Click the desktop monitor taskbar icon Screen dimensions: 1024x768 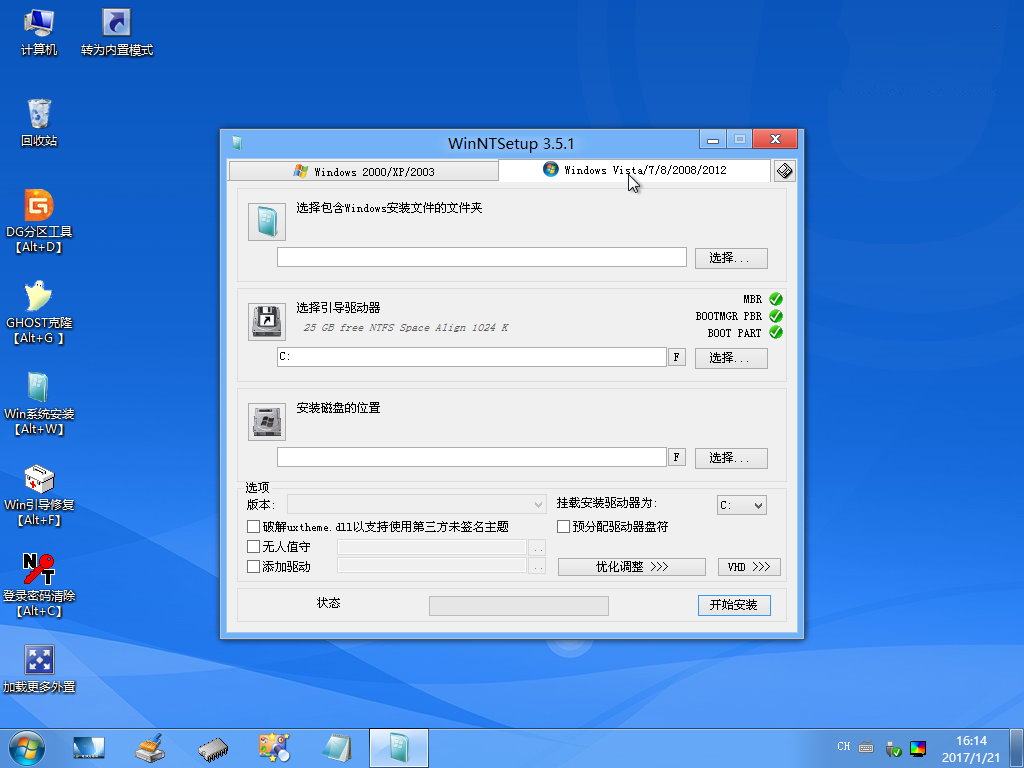coord(89,748)
